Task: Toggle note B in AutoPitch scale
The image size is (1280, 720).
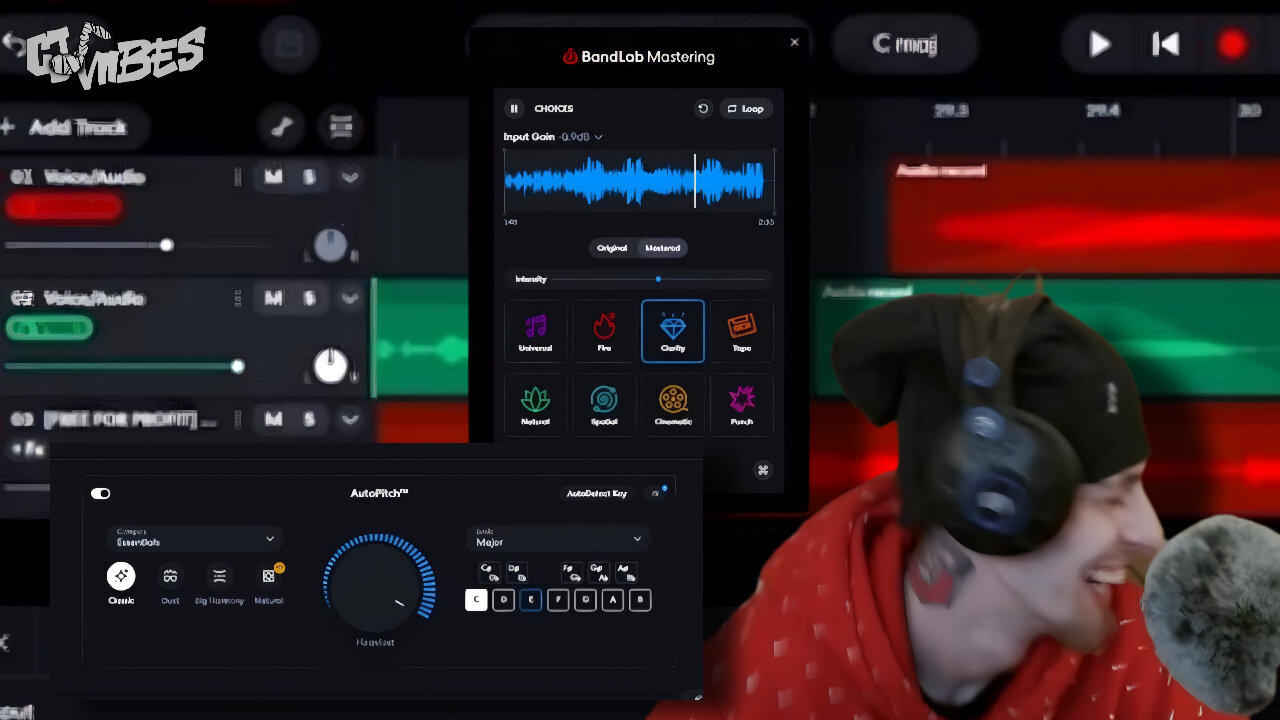Action: (641, 600)
